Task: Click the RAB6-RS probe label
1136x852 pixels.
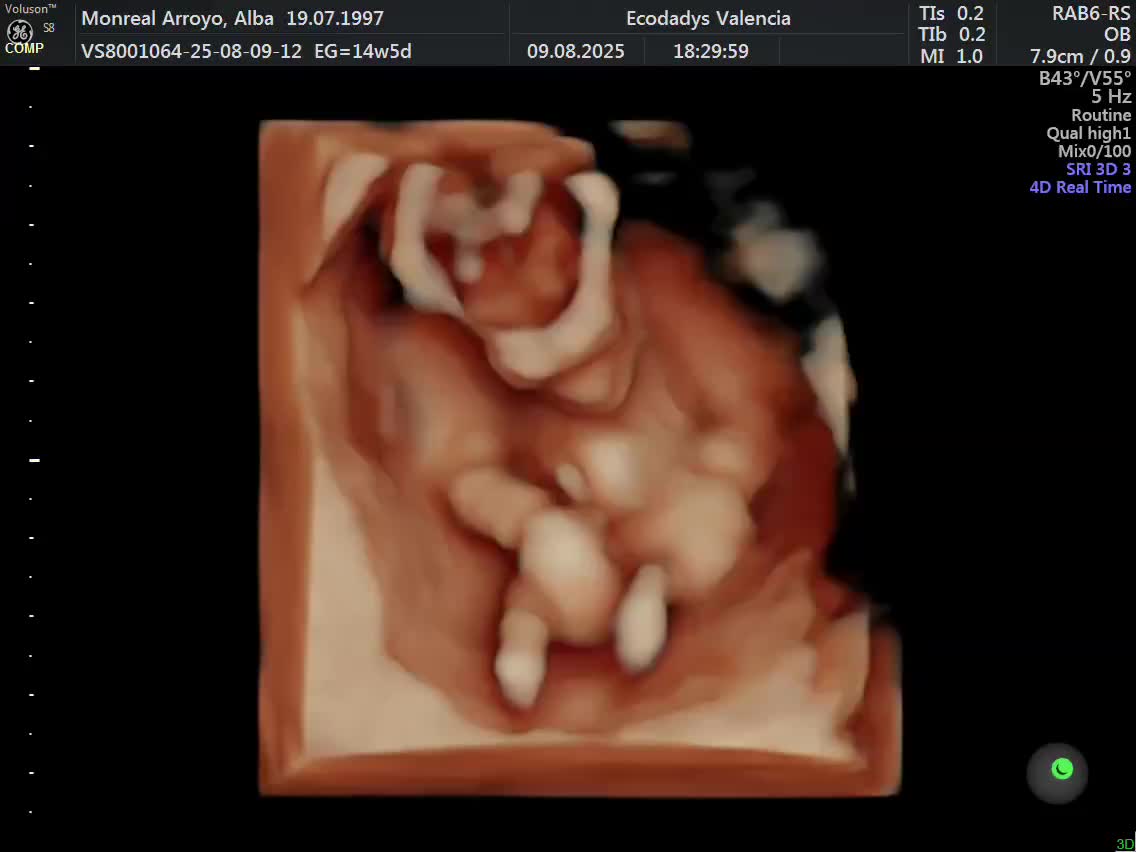Action: 1091,14
